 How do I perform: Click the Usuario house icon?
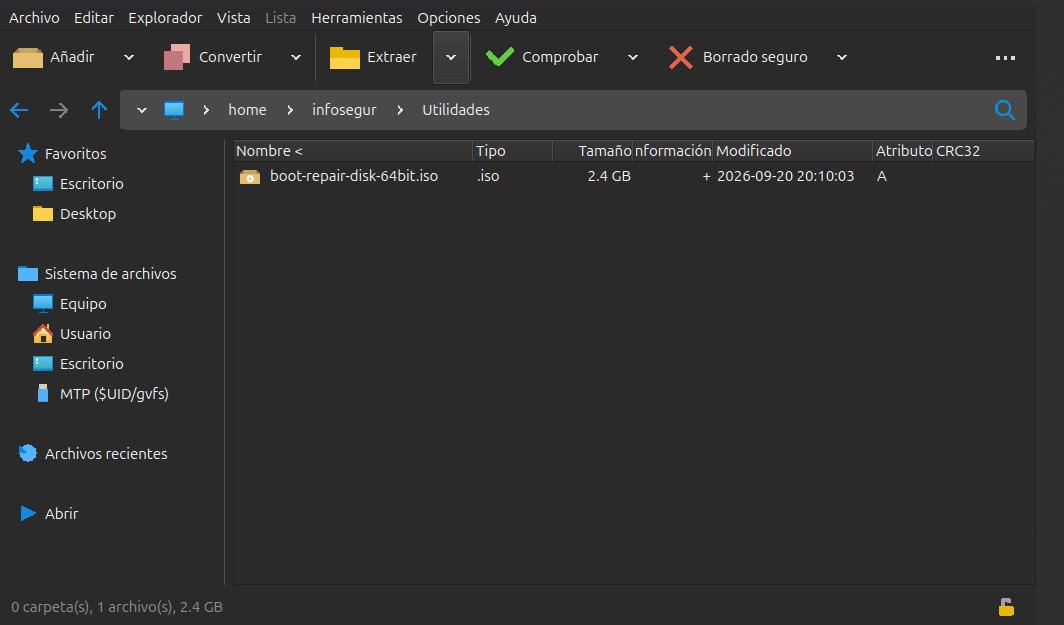[x=43, y=333]
